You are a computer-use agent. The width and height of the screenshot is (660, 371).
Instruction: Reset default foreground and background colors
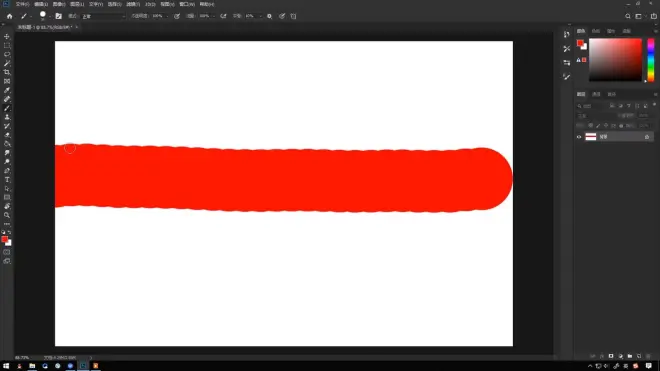coord(3,232)
